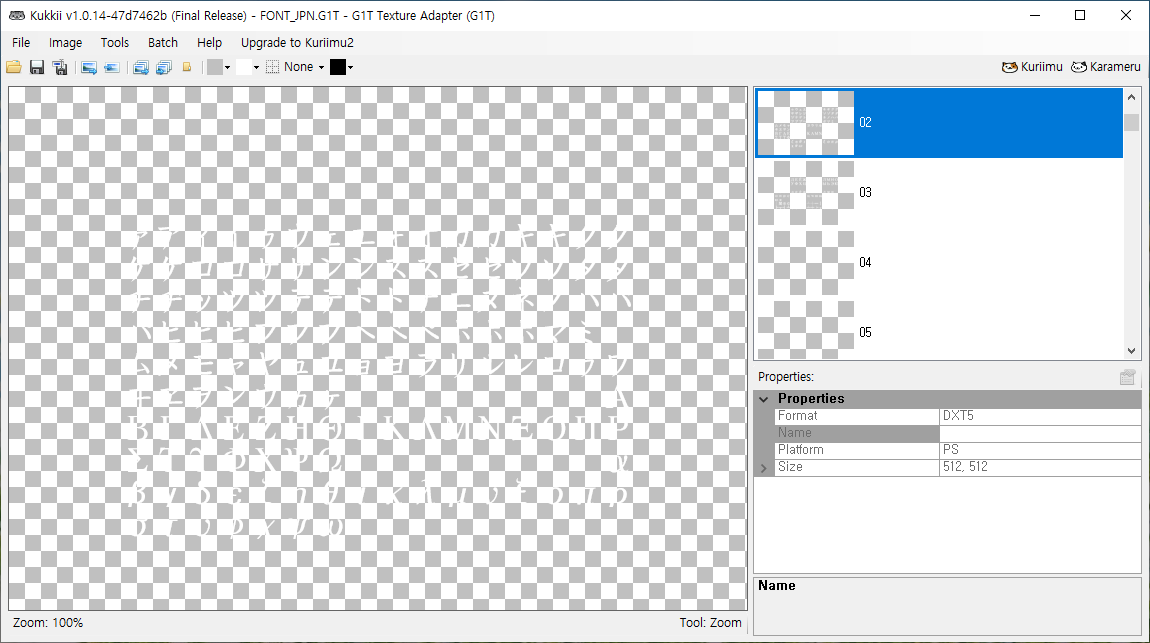Click scroll down arrow of texture list
Image resolution: width=1150 pixels, height=643 pixels.
coord(1131,351)
